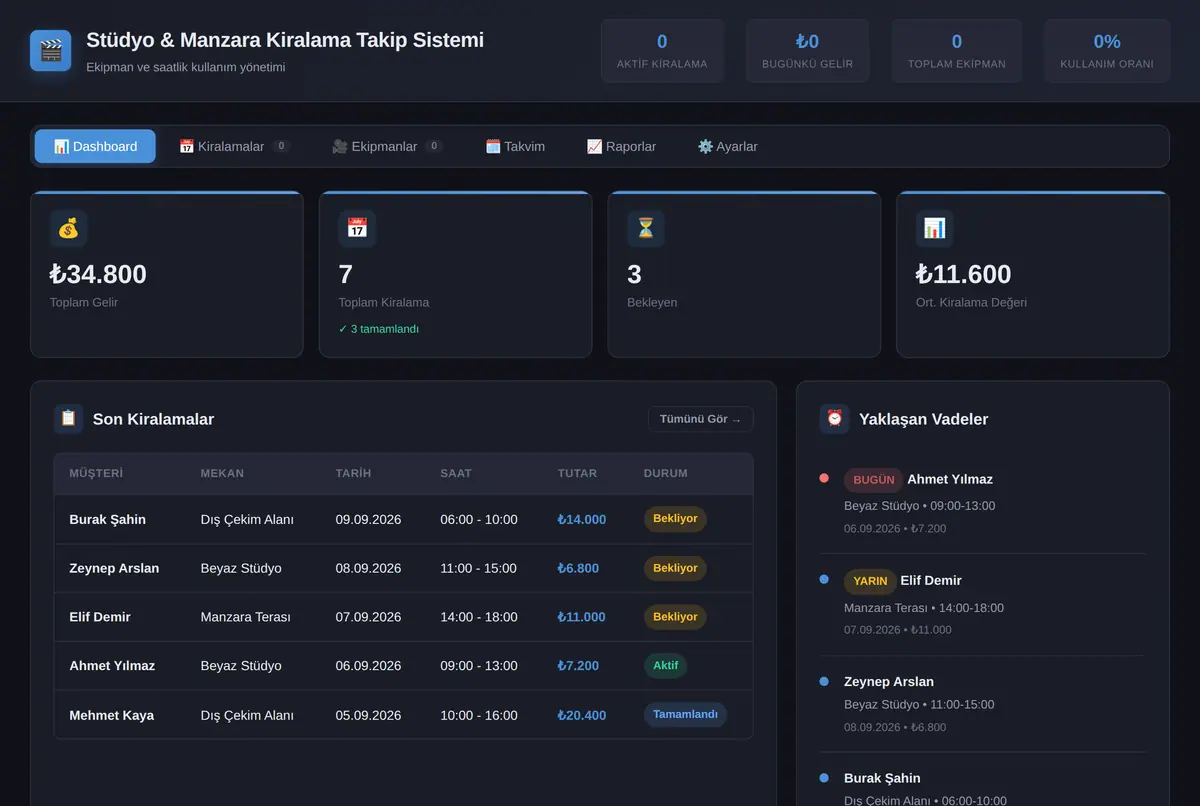Click the MÜŞTERİ column header

tap(96, 473)
